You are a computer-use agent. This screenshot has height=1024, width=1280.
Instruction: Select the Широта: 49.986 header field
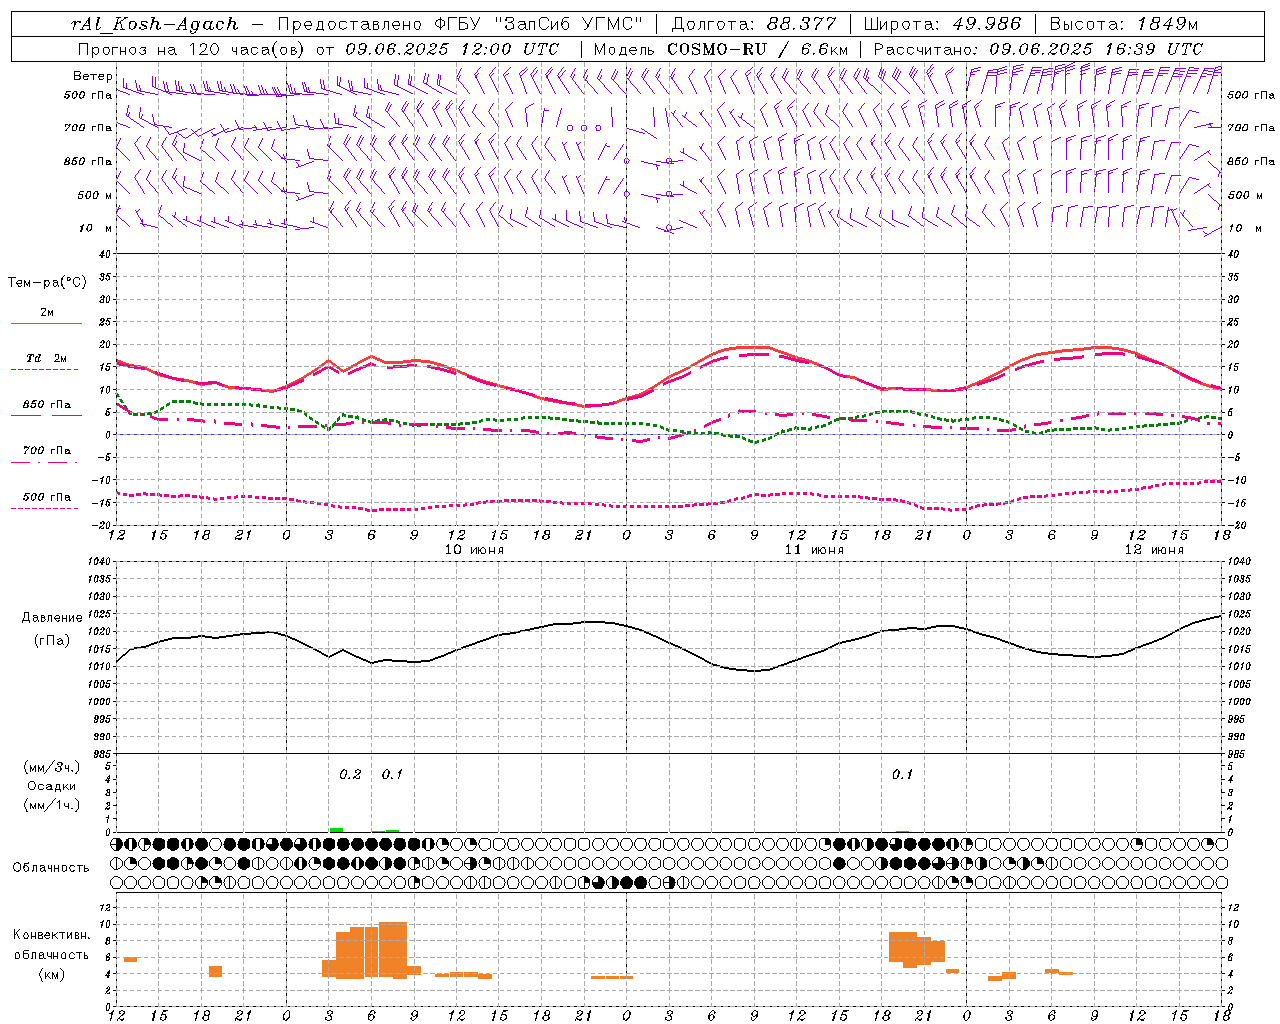point(943,24)
